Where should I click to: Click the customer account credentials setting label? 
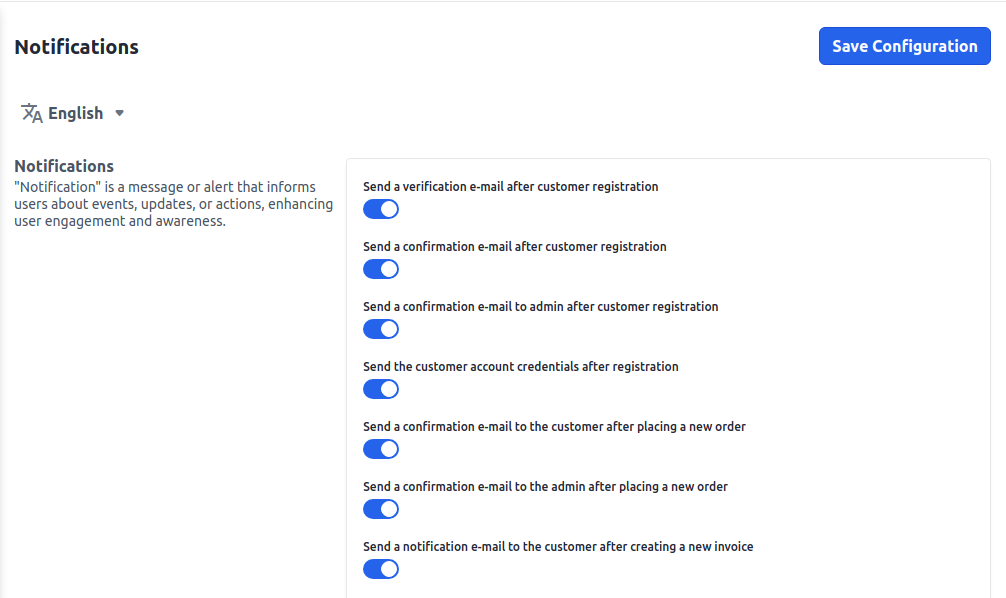[x=521, y=366]
